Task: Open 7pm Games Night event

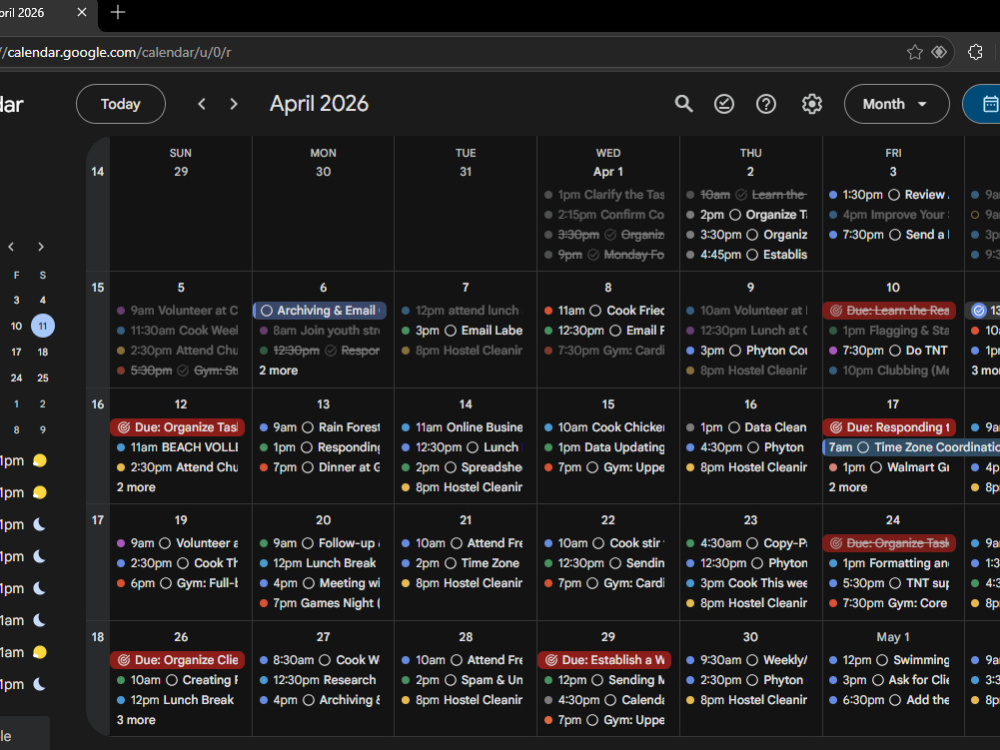Action: point(320,603)
